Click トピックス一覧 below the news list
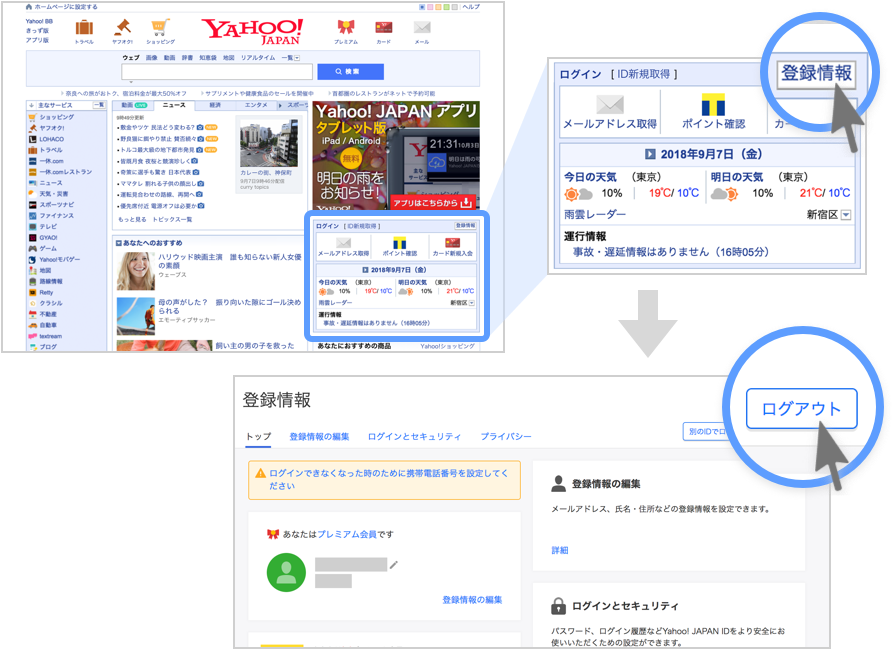892x650 pixels. click(x=172, y=220)
